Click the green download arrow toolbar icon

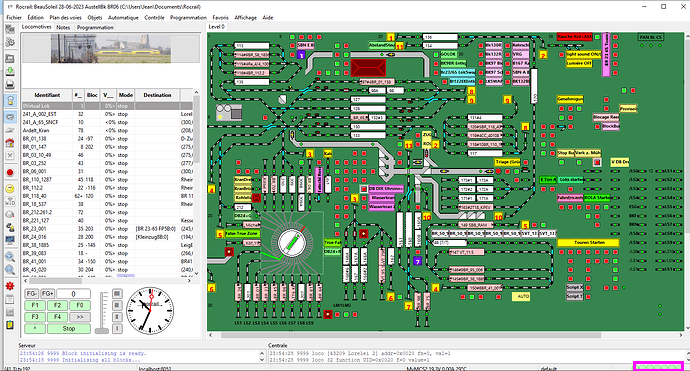[x=10, y=71]
